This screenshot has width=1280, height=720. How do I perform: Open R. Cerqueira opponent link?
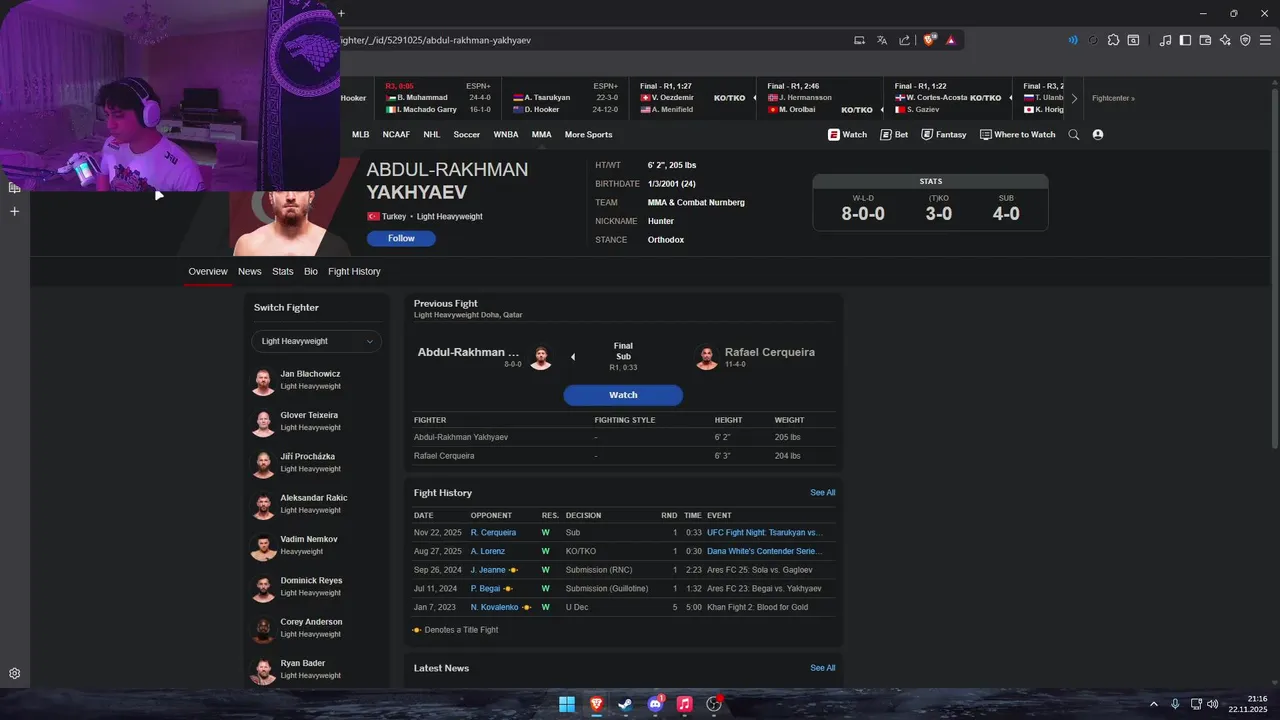point(493,533)
